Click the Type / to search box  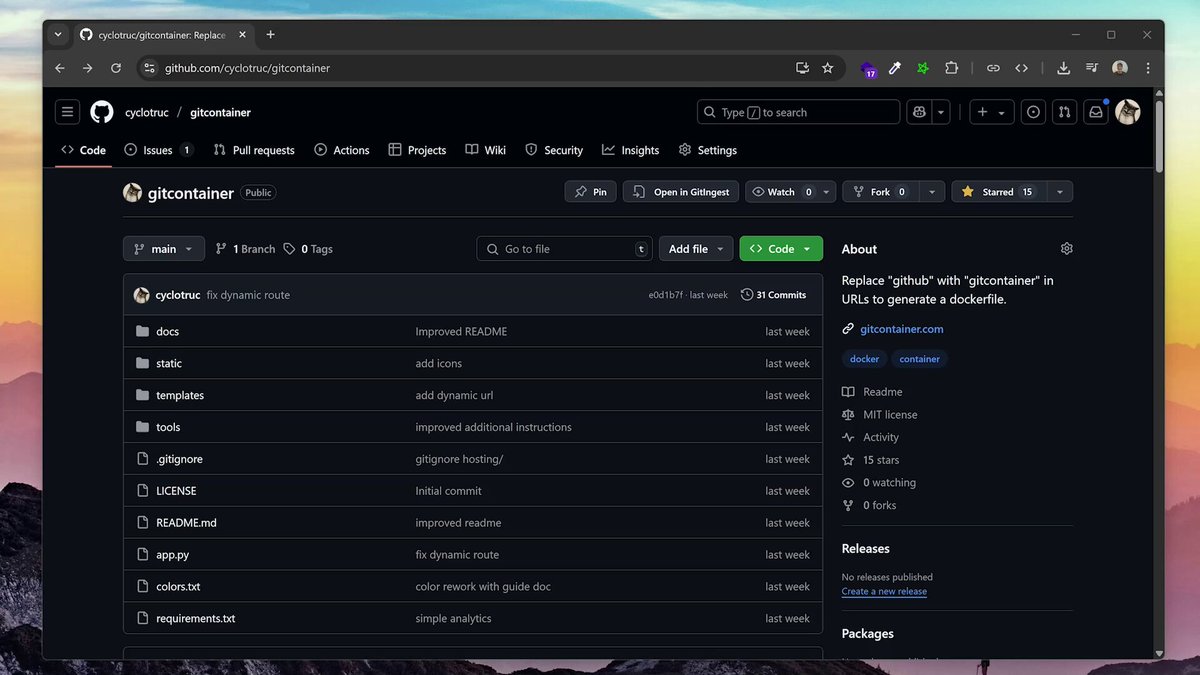[x=798, y=112]
